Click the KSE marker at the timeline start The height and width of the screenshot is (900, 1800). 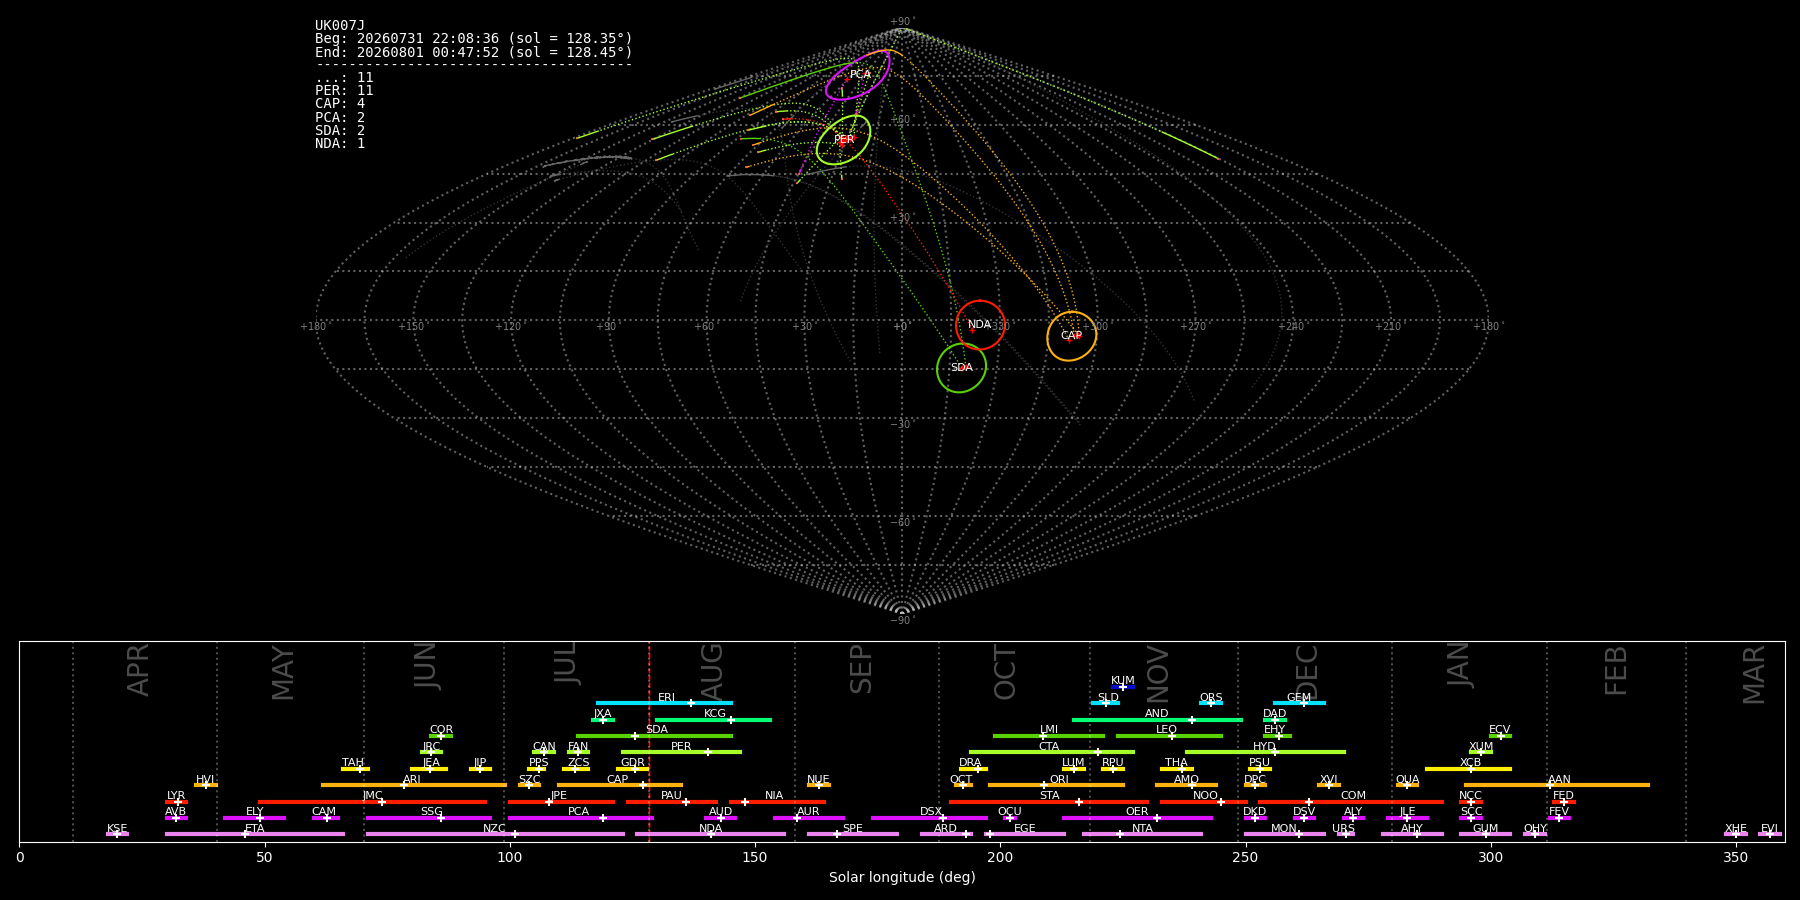pos(117,834)
